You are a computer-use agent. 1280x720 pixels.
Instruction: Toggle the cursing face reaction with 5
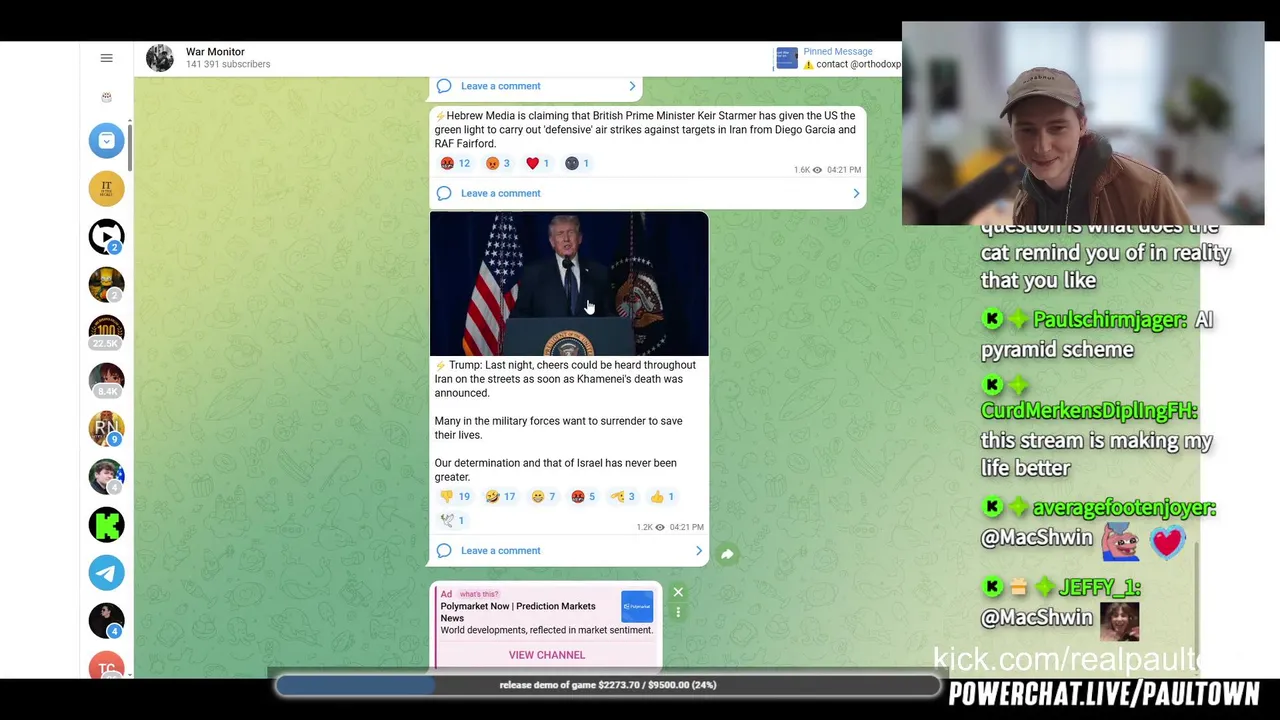[x=583, y=496]
